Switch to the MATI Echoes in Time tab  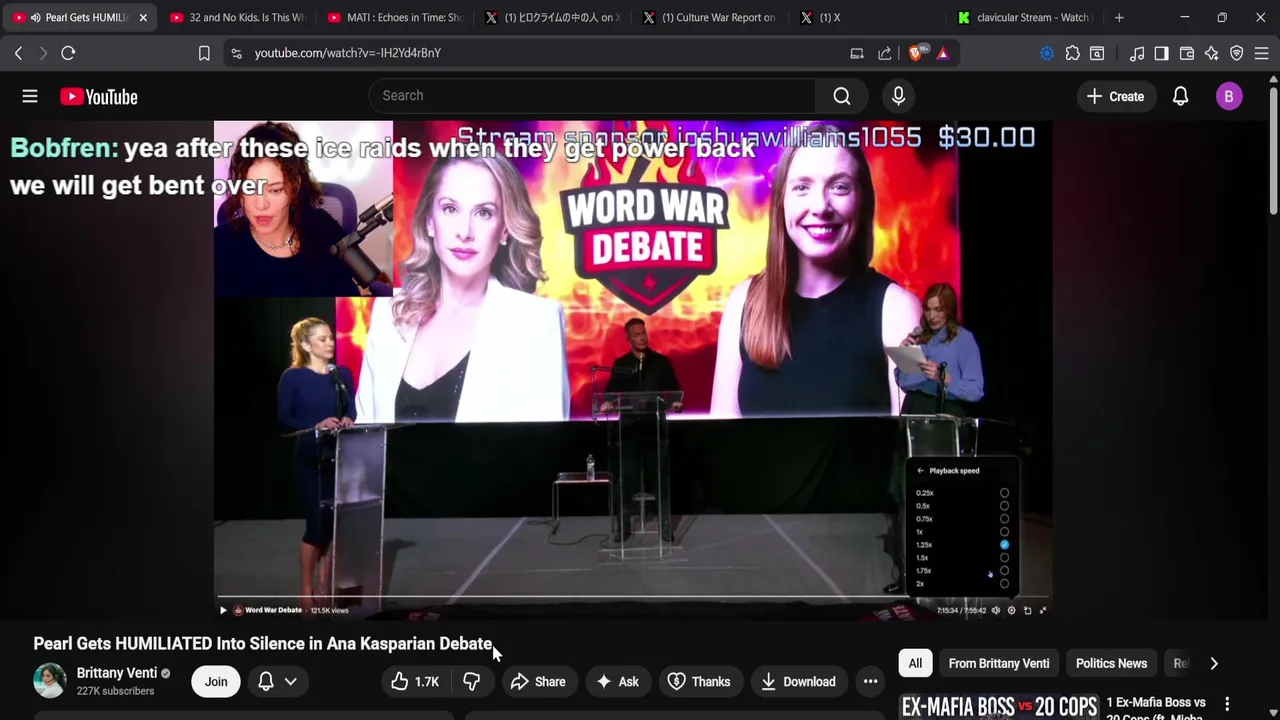pos(394,17)
